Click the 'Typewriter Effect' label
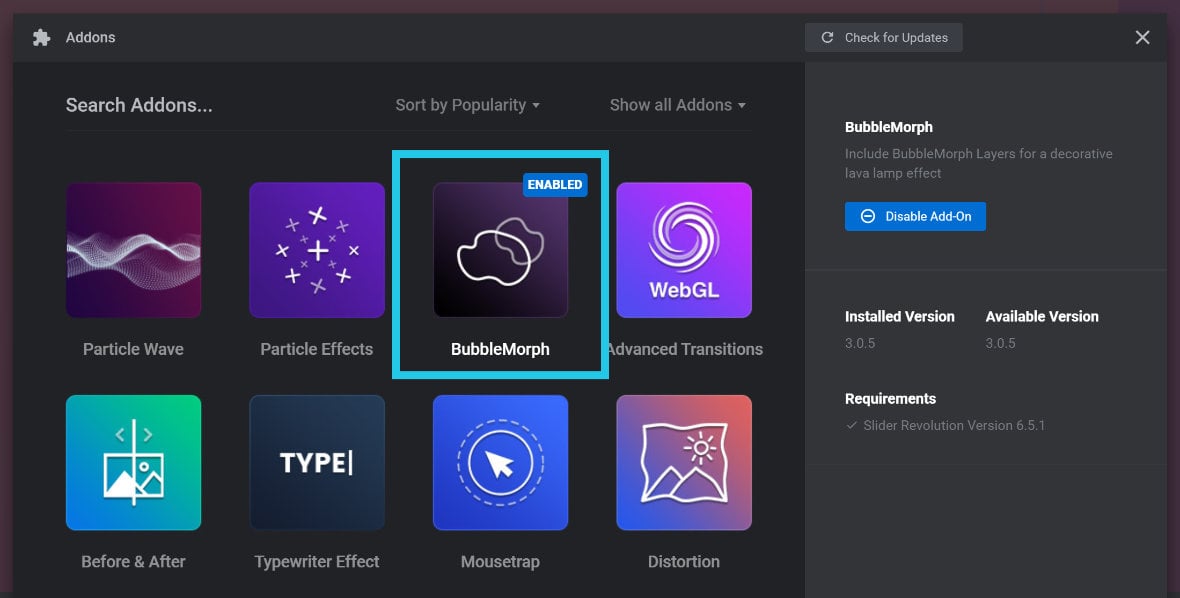1180x598 pixels. pyautogui.click(x=317, y=562)
